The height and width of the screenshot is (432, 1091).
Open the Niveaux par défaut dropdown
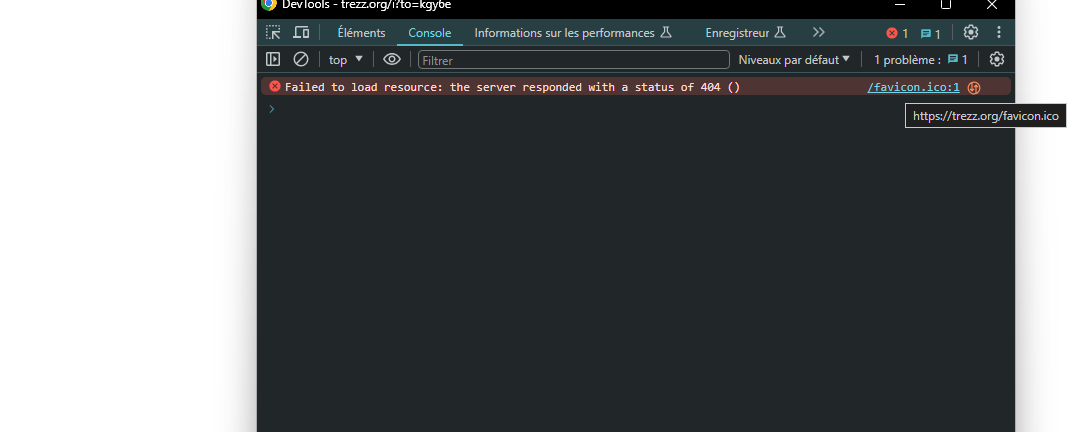tap(794, 60)
